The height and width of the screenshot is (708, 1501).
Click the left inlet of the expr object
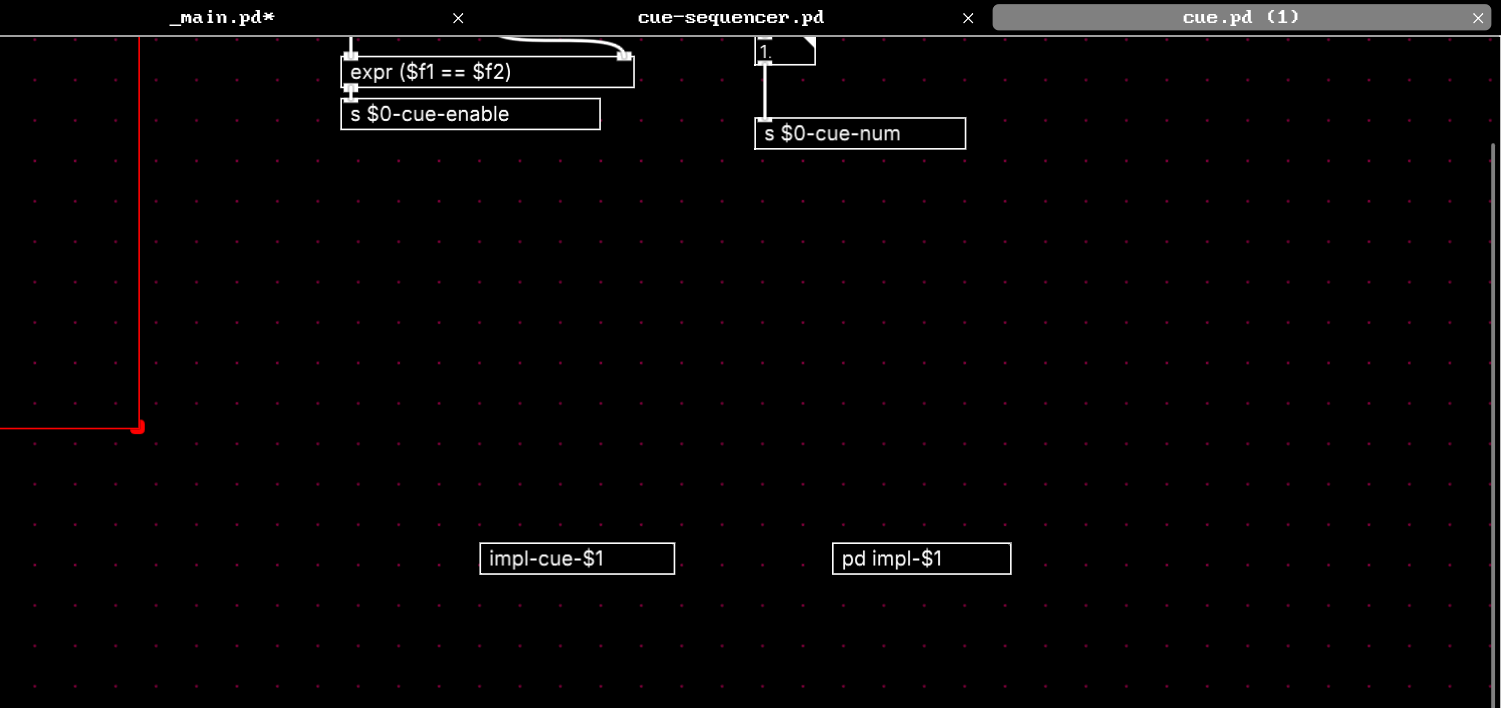click(351, 57)
